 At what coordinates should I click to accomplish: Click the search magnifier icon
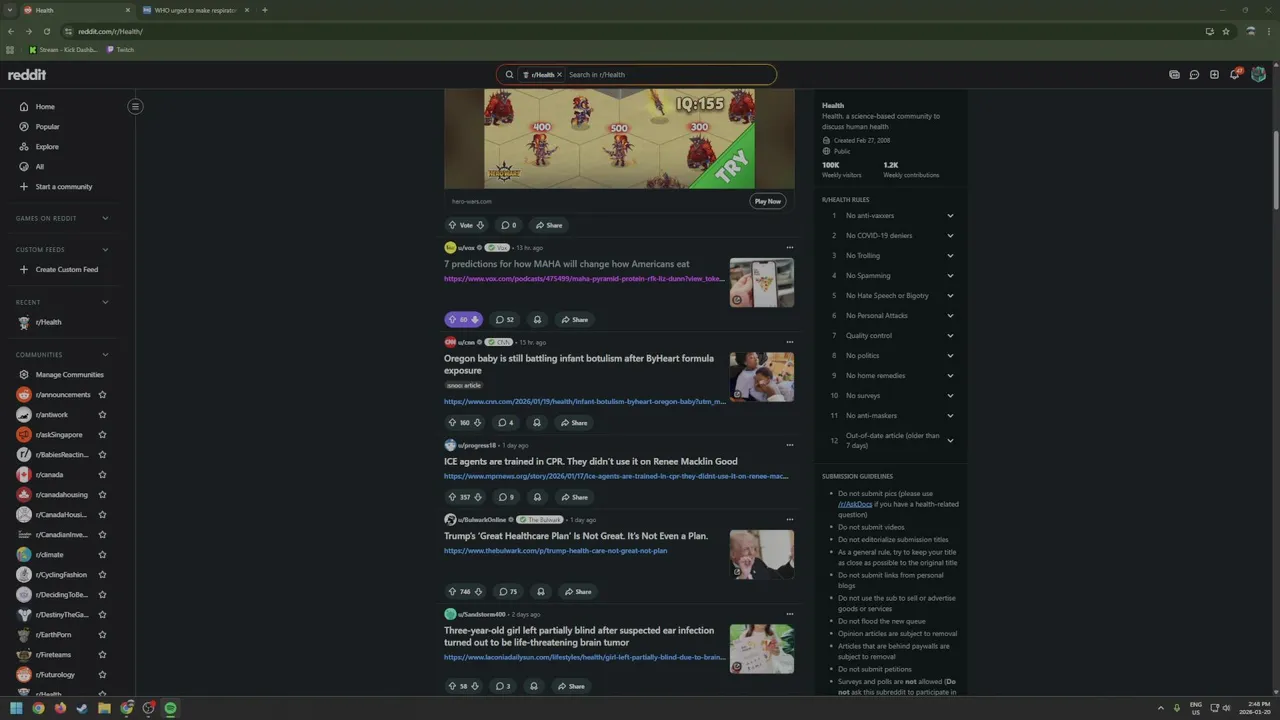click(x=509, y=75)
